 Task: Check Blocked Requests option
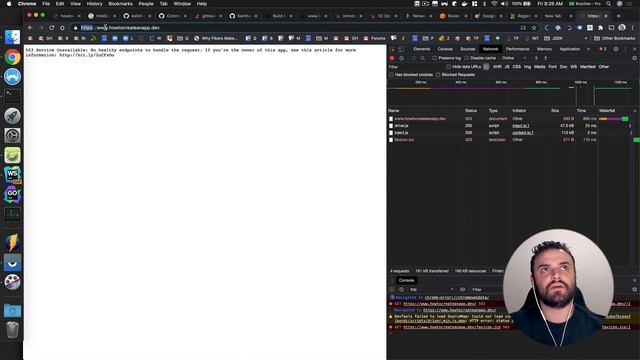pos(438,75)
